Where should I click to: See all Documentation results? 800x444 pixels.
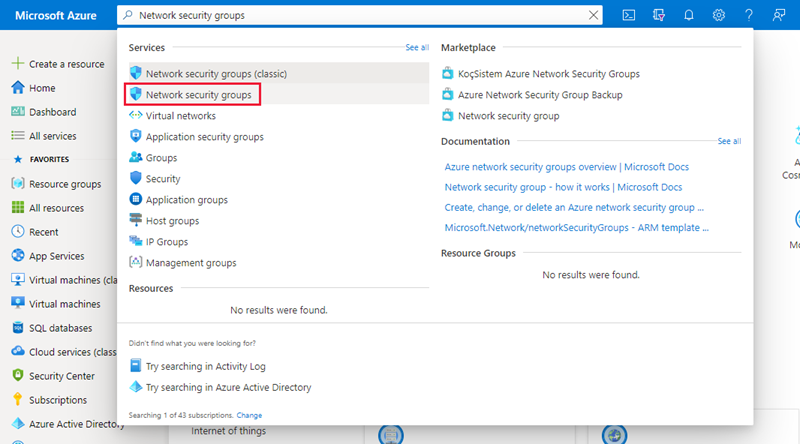tap(729, 141)
